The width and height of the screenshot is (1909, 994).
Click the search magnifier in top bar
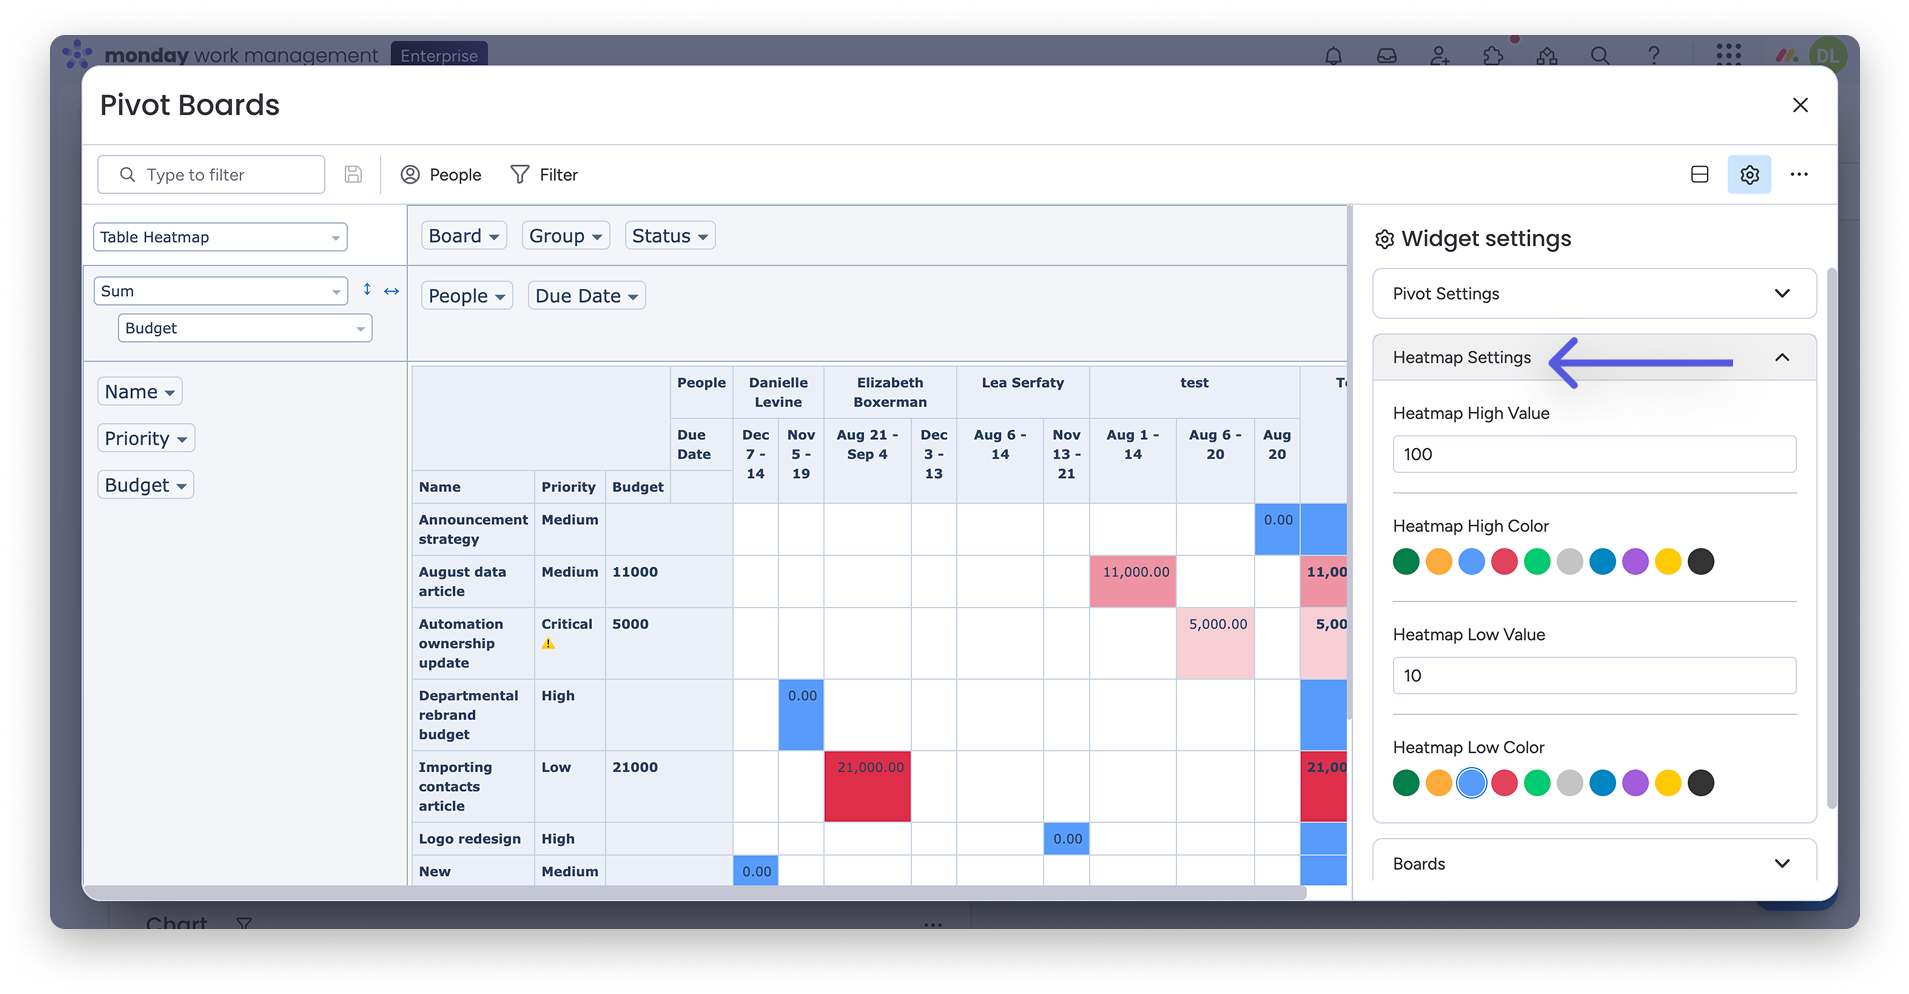[1600, 56]
